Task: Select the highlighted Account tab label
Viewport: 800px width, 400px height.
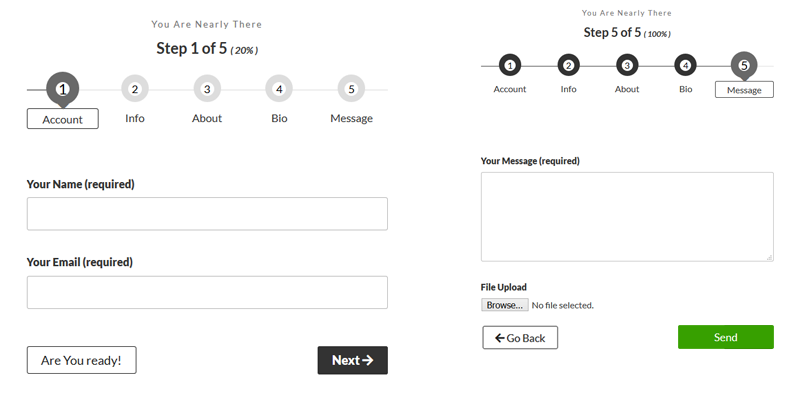Action: click(62, 119)
